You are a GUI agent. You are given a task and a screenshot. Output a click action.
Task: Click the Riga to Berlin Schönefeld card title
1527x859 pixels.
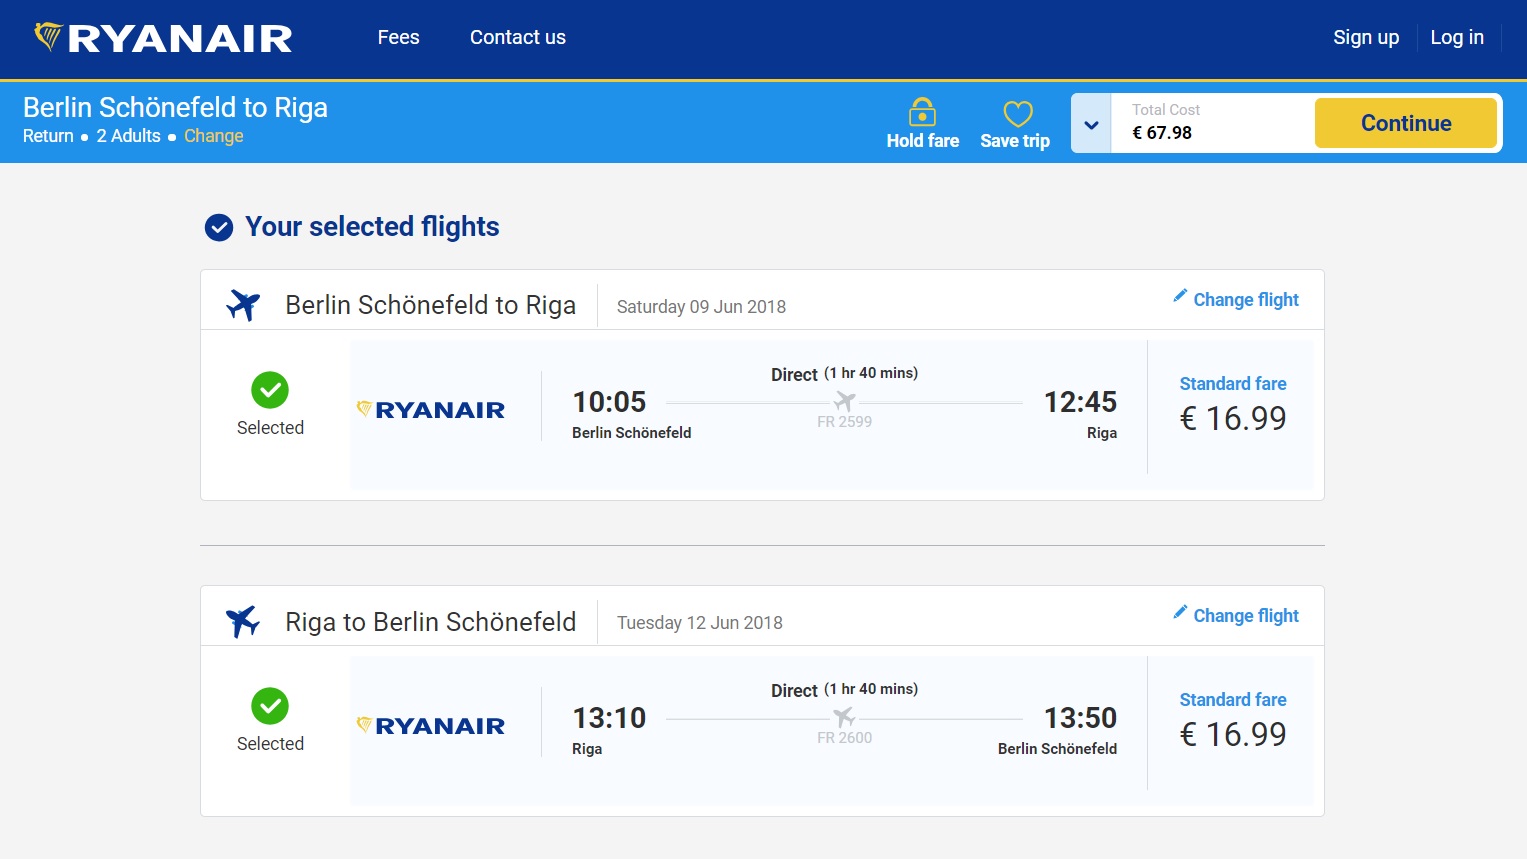(430, 622)
